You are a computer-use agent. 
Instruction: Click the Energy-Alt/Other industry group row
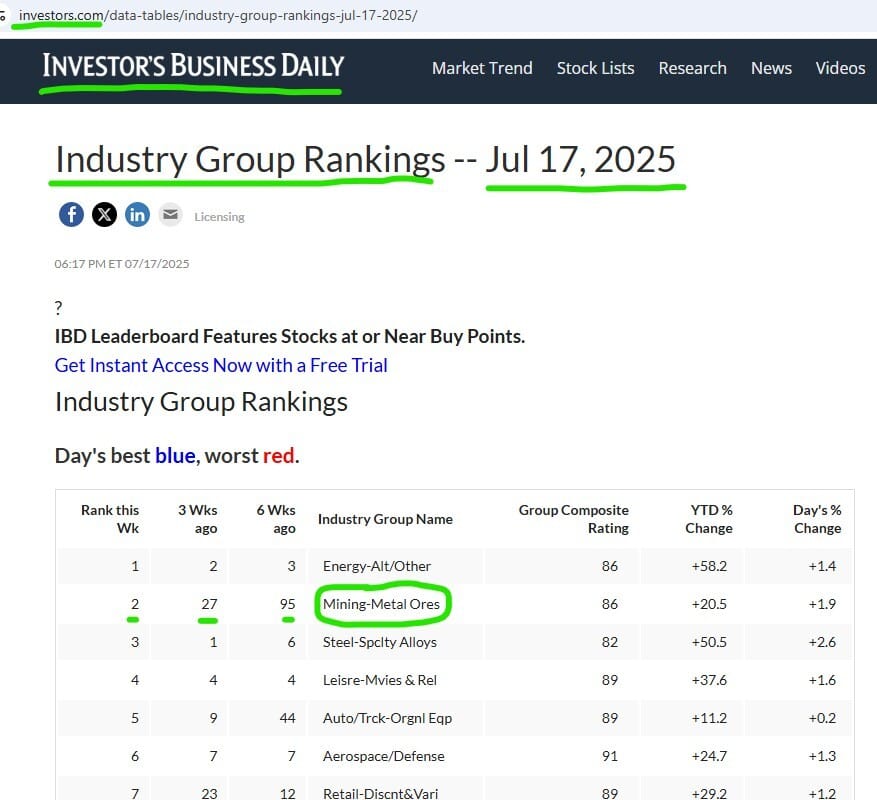(456, 566)
